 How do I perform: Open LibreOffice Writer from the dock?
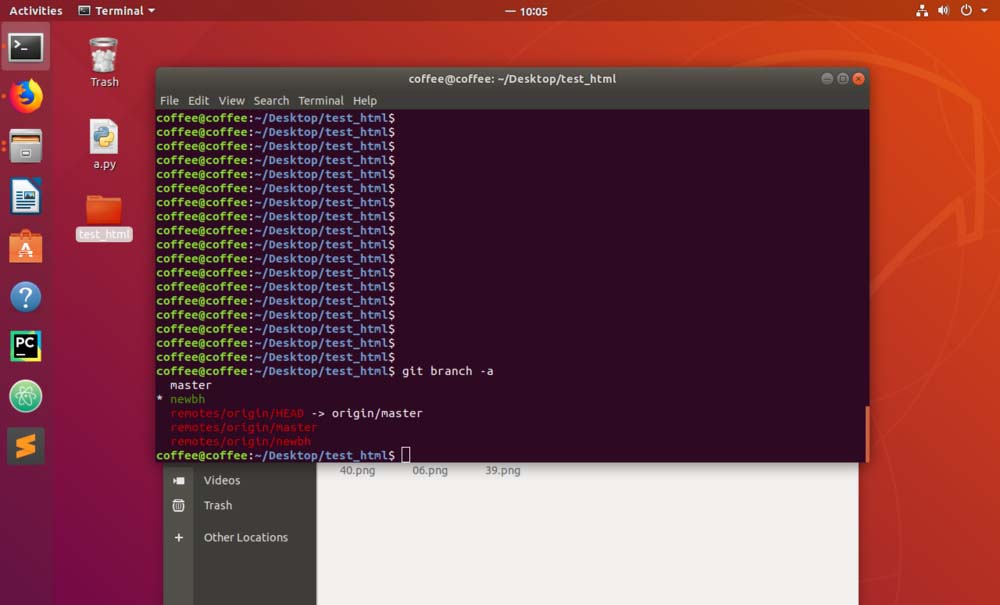tap(26, 196)
